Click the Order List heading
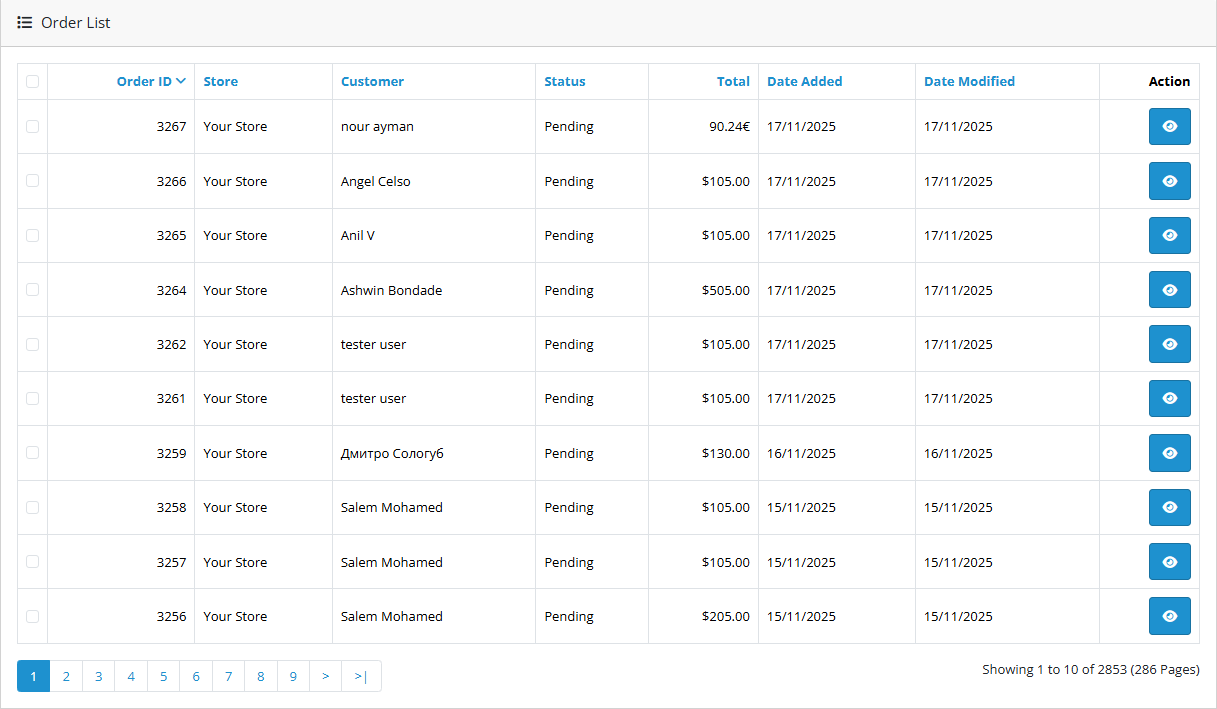The image size is (1217, 709). pyautogui.click(x=76, y=22)
